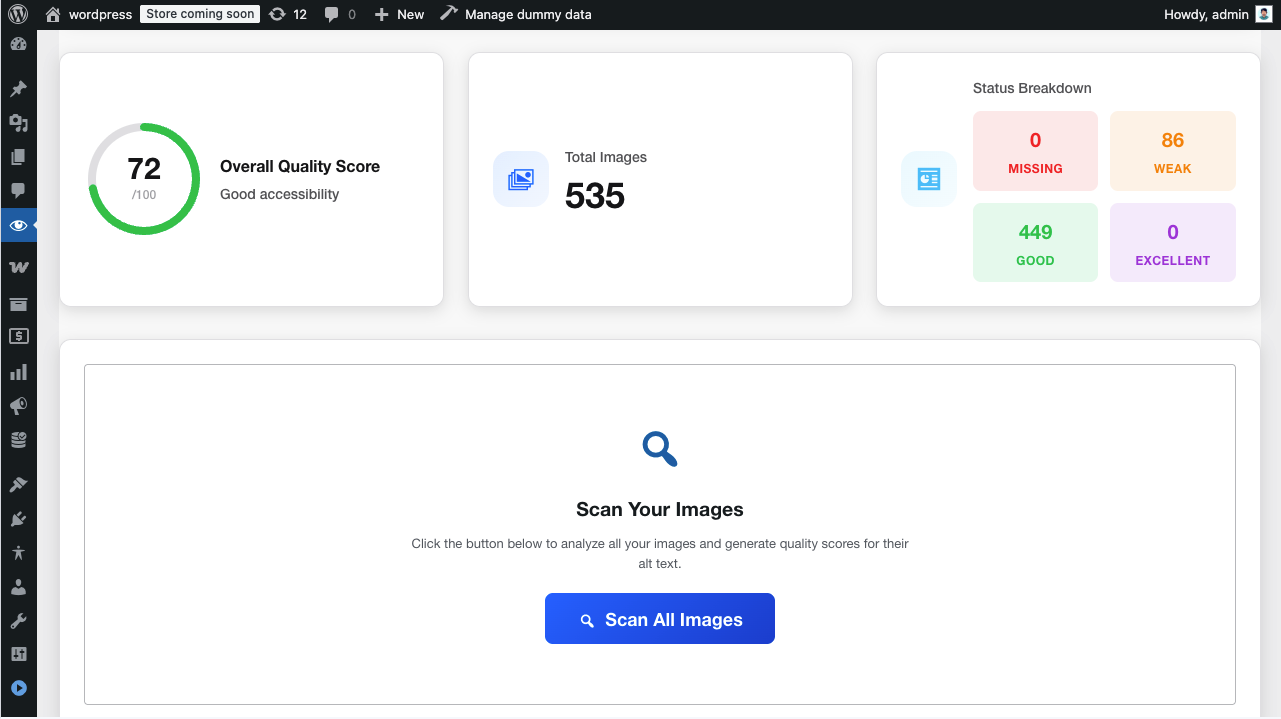The image size is (1281, 719).
Task: Open the Media library icon
Action: pyautogui.click(x=19, y=122)
